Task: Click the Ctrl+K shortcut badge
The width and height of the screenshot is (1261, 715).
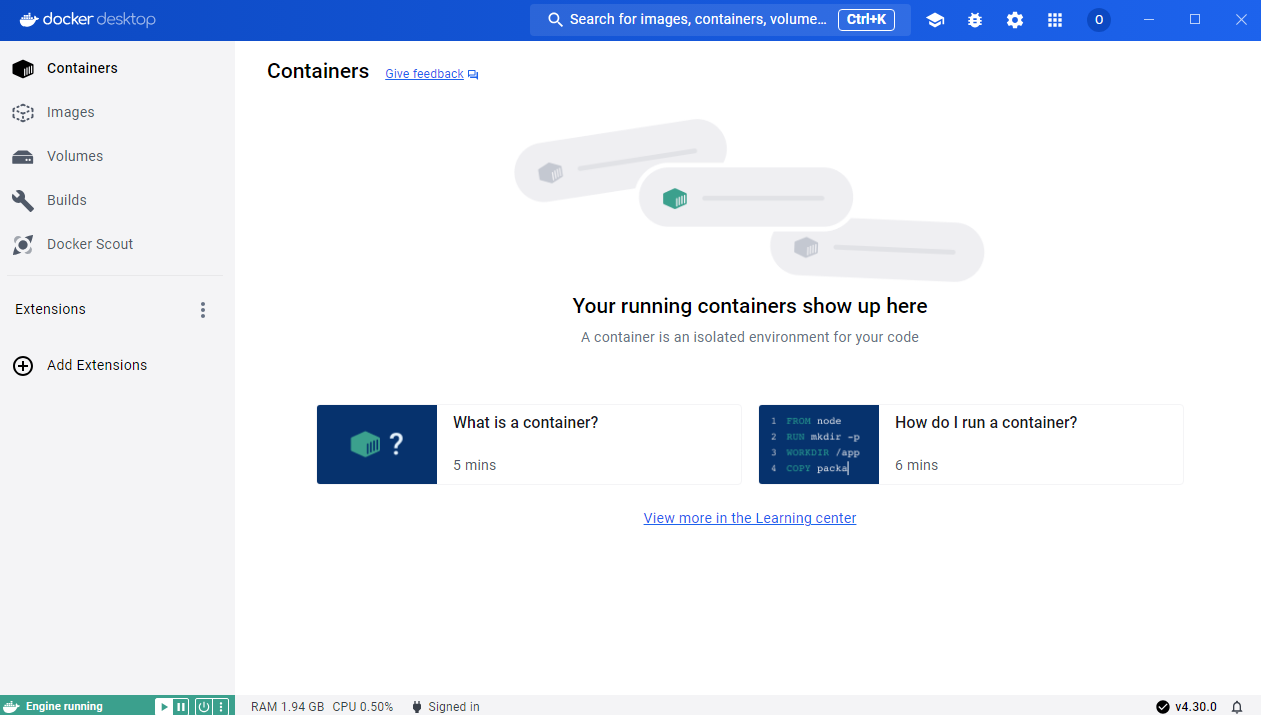Action: 866,20
